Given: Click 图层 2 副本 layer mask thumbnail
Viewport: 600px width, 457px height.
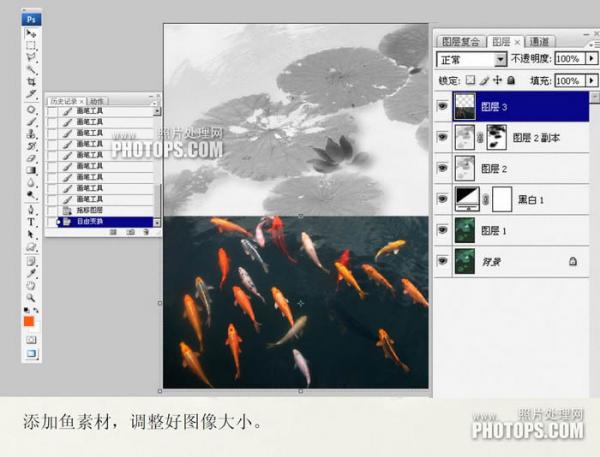Looking at the screenshot, I should pos(497,137).
